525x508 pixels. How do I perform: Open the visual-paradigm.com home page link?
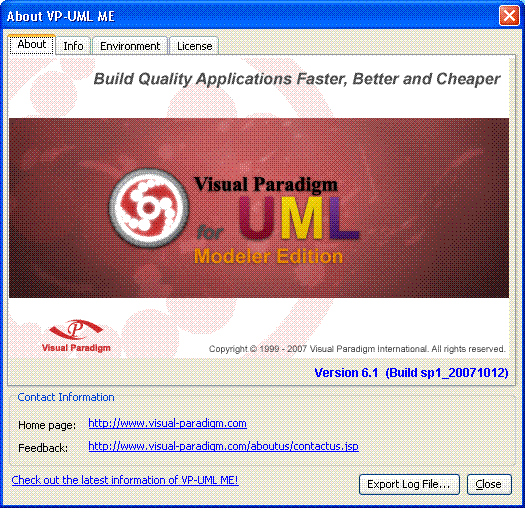pyautogui.click(x=167, y=424)
